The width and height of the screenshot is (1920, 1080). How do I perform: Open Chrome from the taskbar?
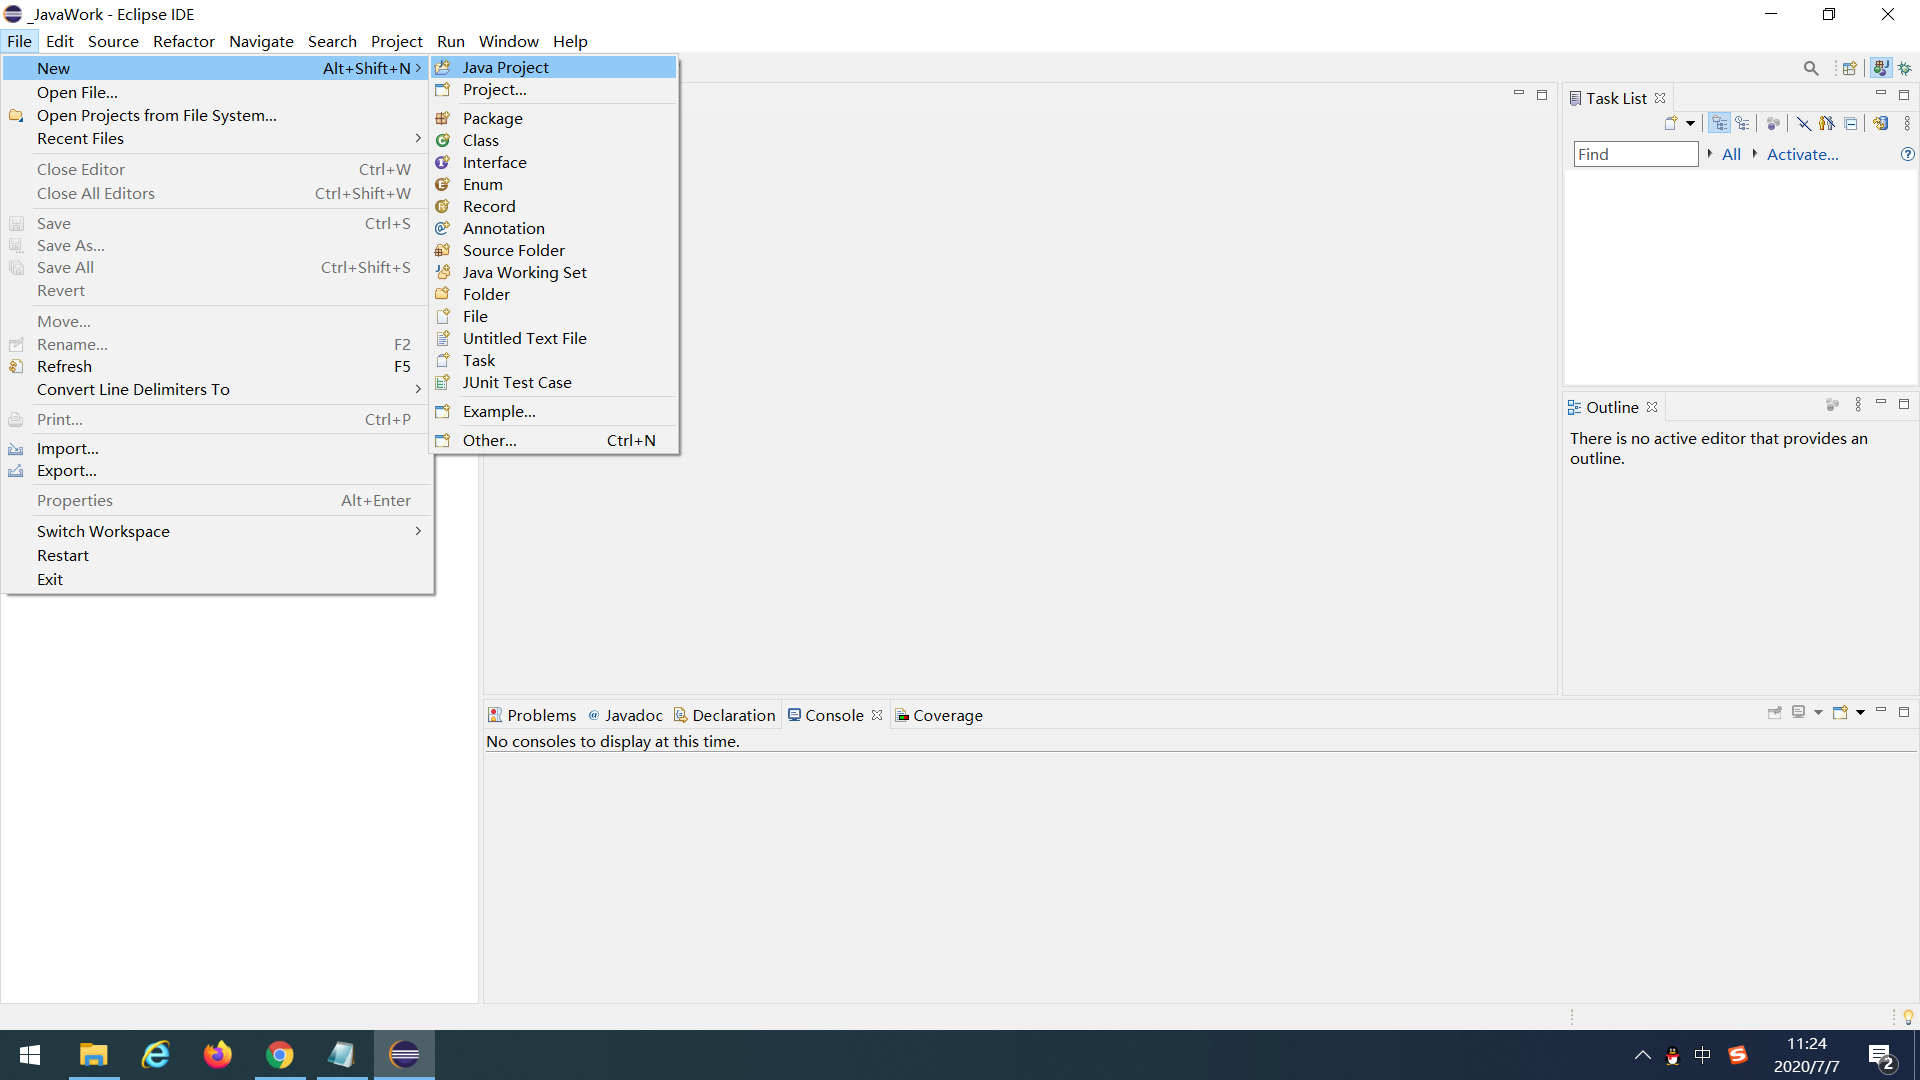click(x=280, y=1055)
